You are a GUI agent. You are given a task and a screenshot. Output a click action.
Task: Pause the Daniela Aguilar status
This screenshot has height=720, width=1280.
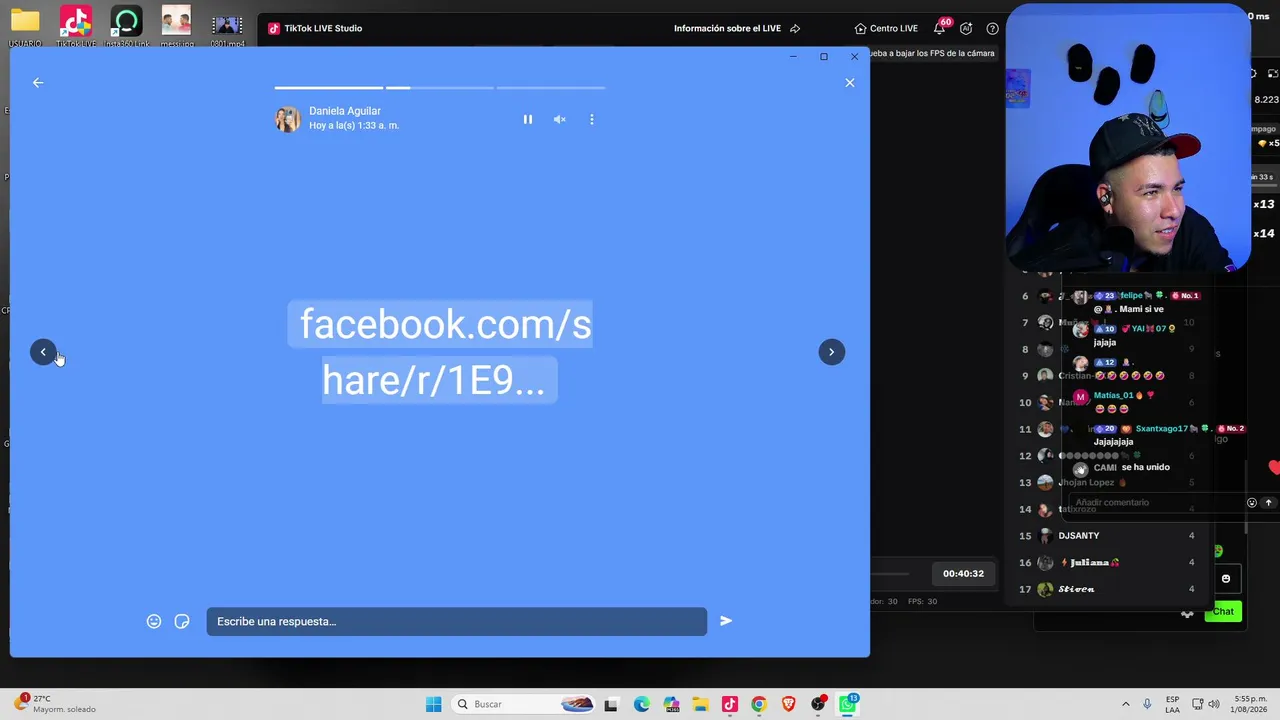tap(528, 119)
